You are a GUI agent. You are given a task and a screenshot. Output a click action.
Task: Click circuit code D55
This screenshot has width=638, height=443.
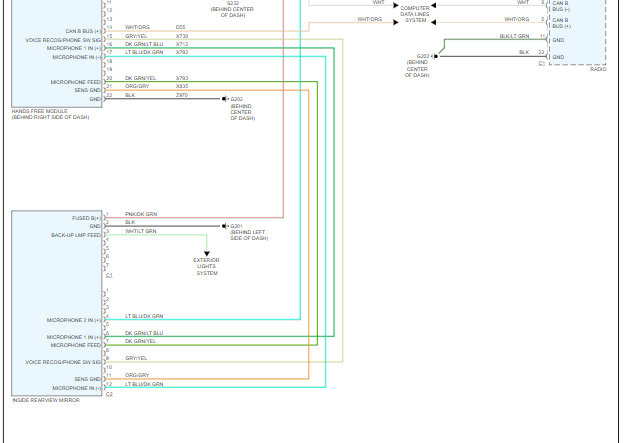(181, 27)
